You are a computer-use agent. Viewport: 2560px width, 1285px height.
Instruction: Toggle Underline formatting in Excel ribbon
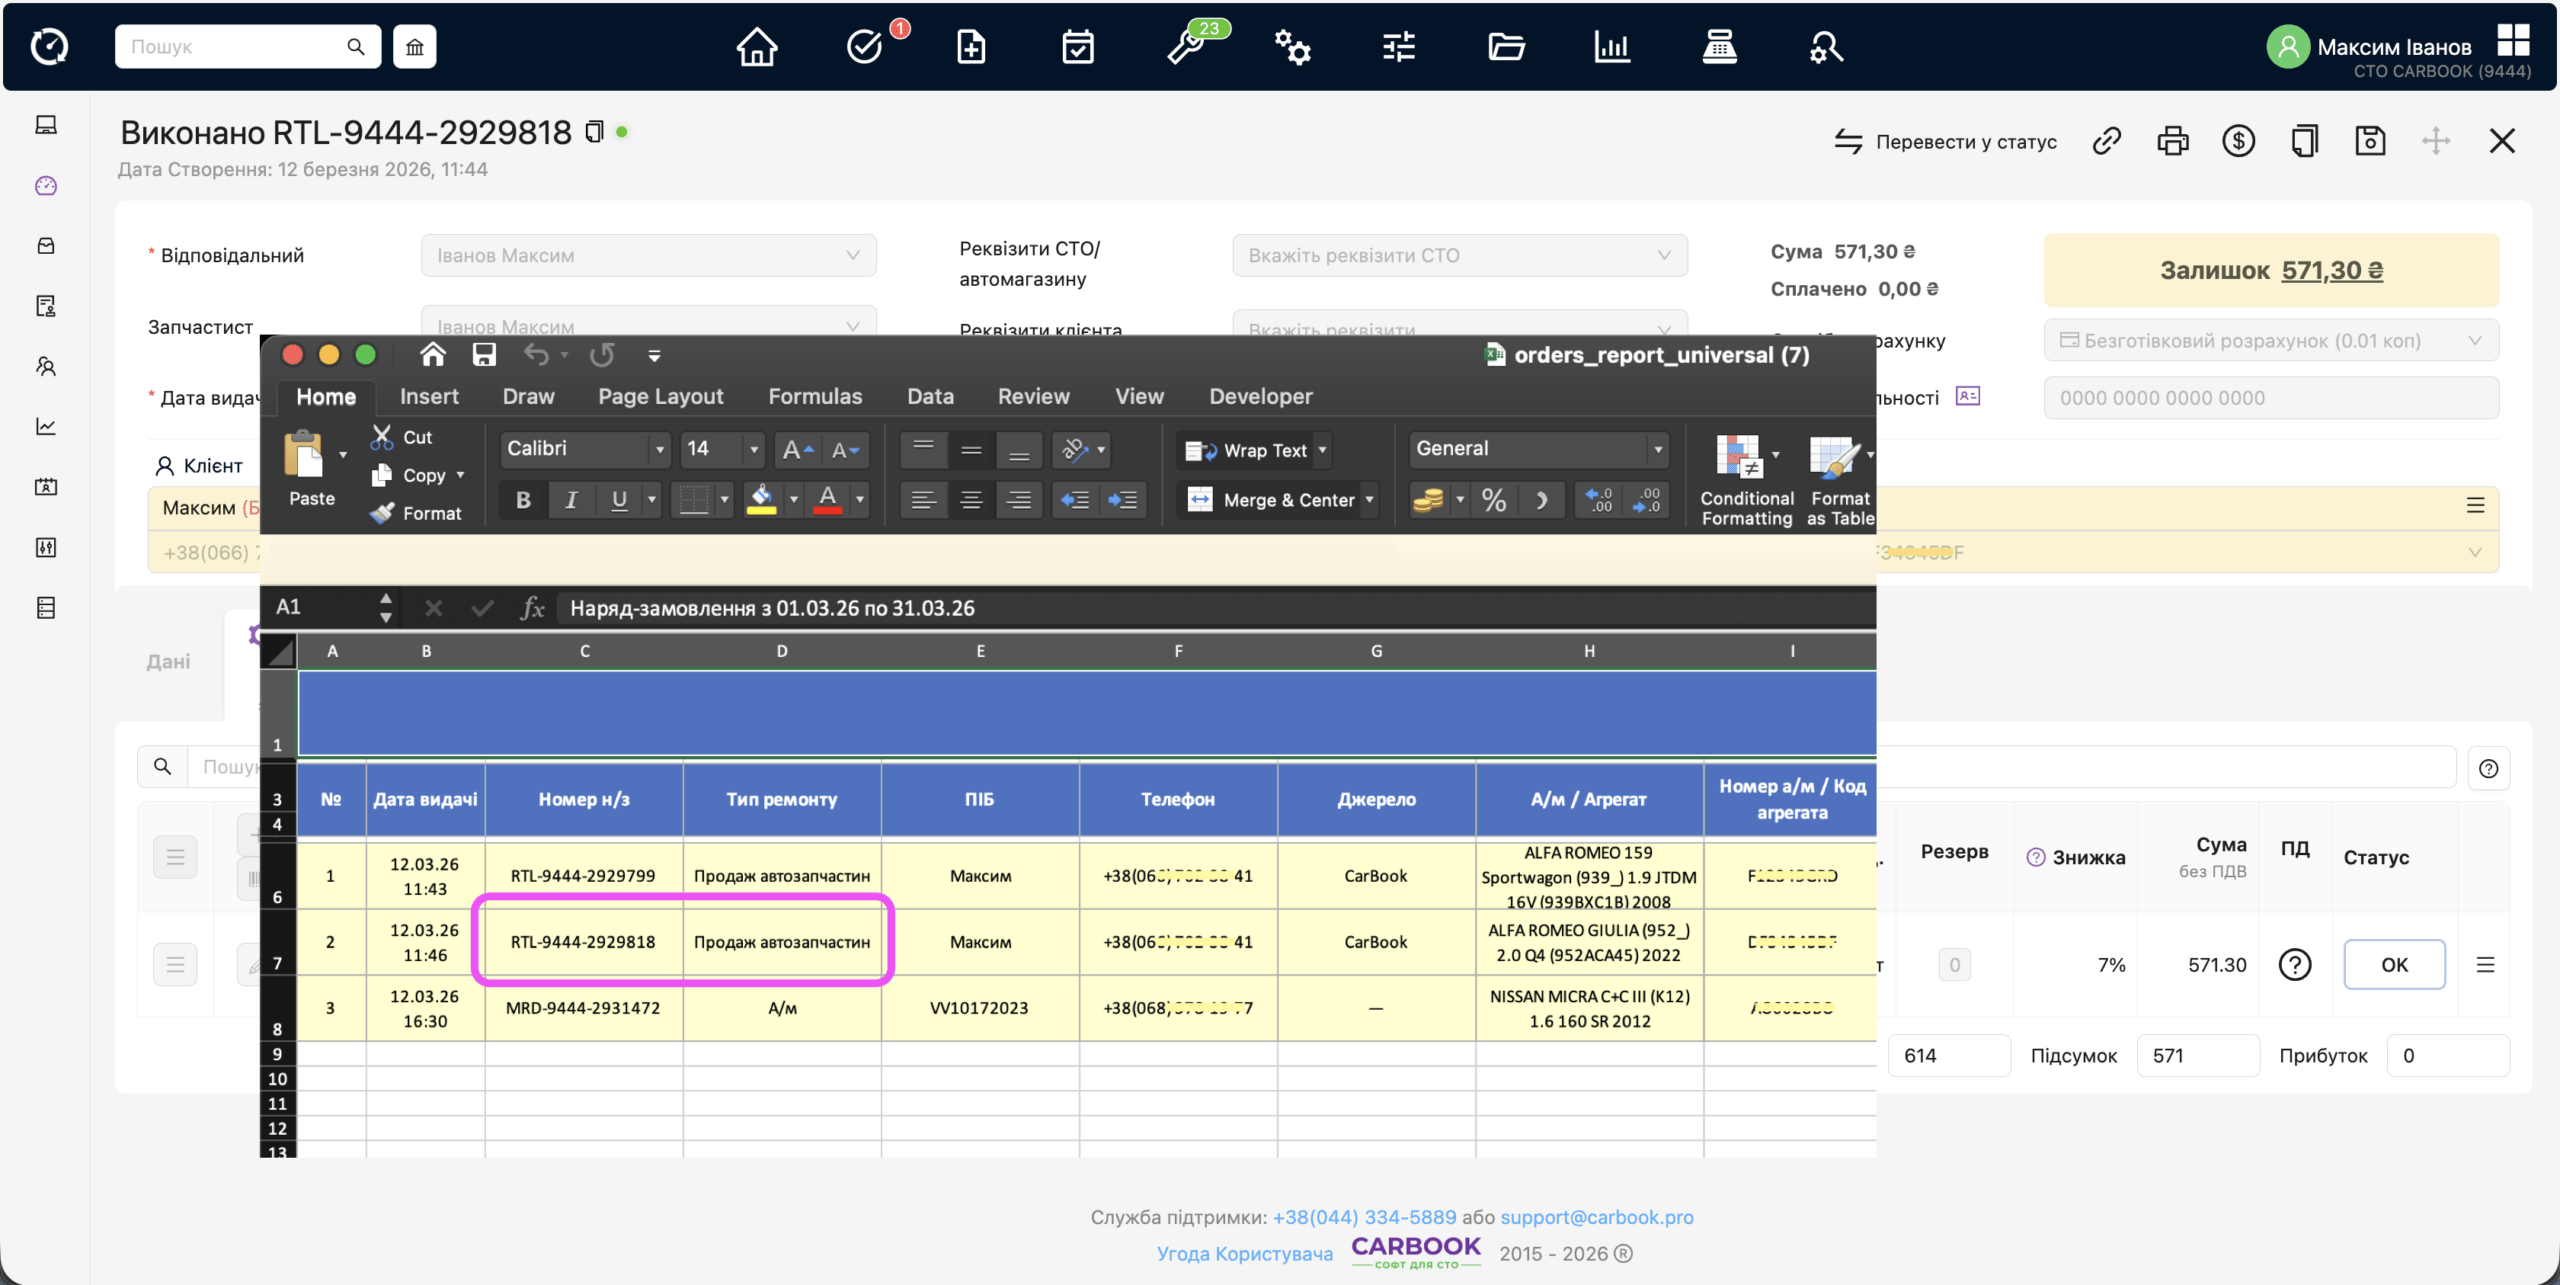pyautogui.click(x=619, y=500)
